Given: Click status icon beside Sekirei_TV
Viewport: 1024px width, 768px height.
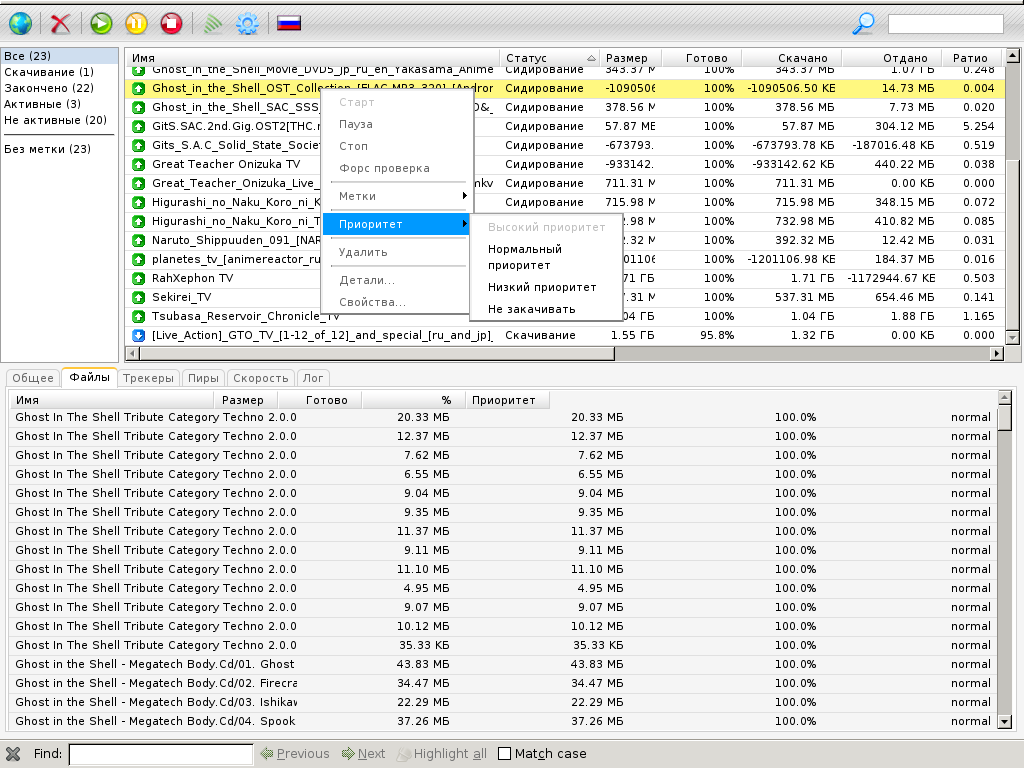Looking at the screenshot, I should coord(138,298).
